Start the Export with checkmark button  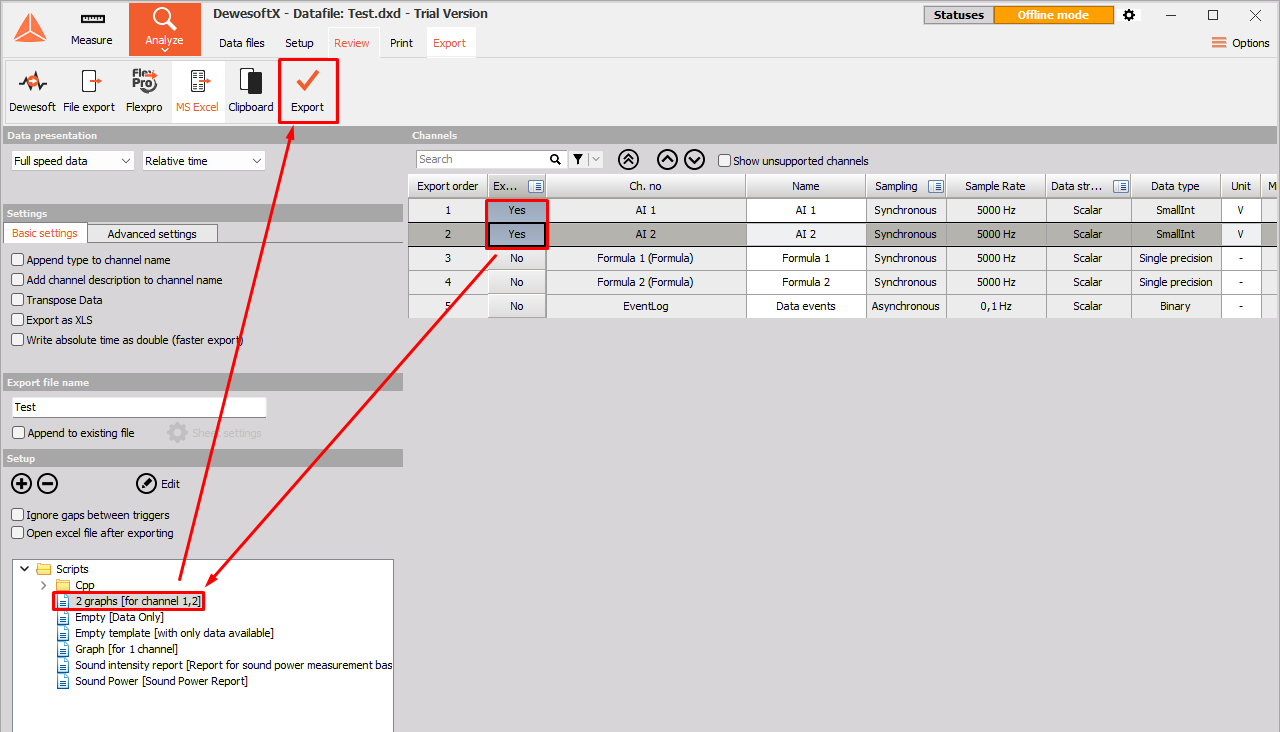308,91
